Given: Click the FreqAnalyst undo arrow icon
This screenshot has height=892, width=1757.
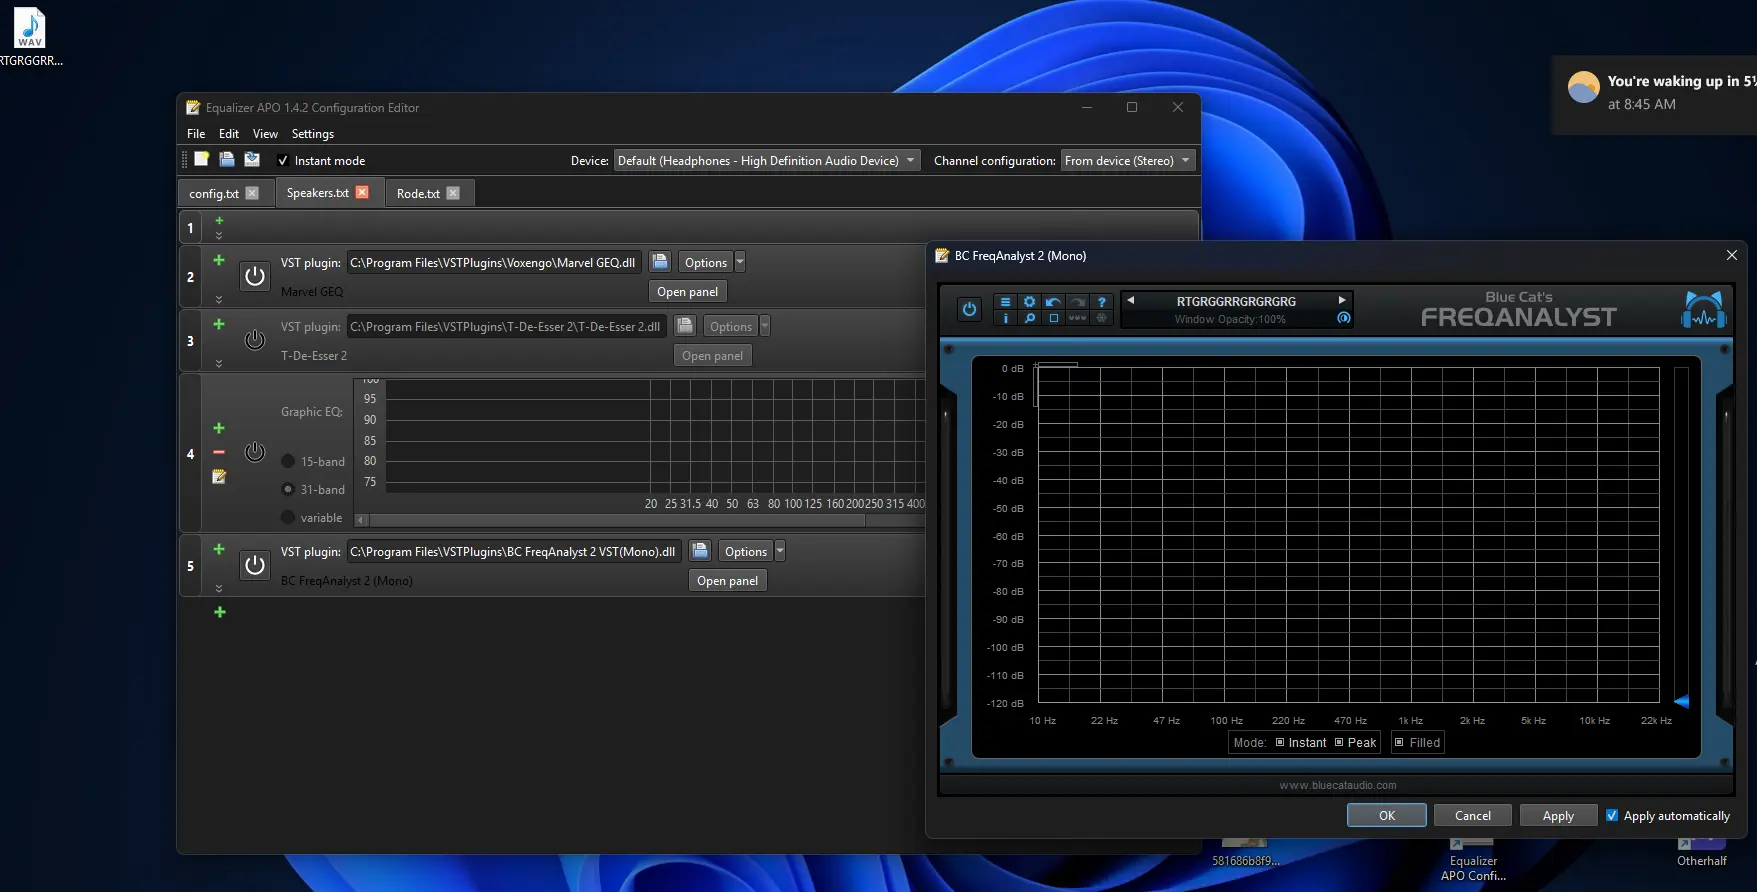Looking at the screenshot, I should pyautogui.click(x=1053, y=301).
